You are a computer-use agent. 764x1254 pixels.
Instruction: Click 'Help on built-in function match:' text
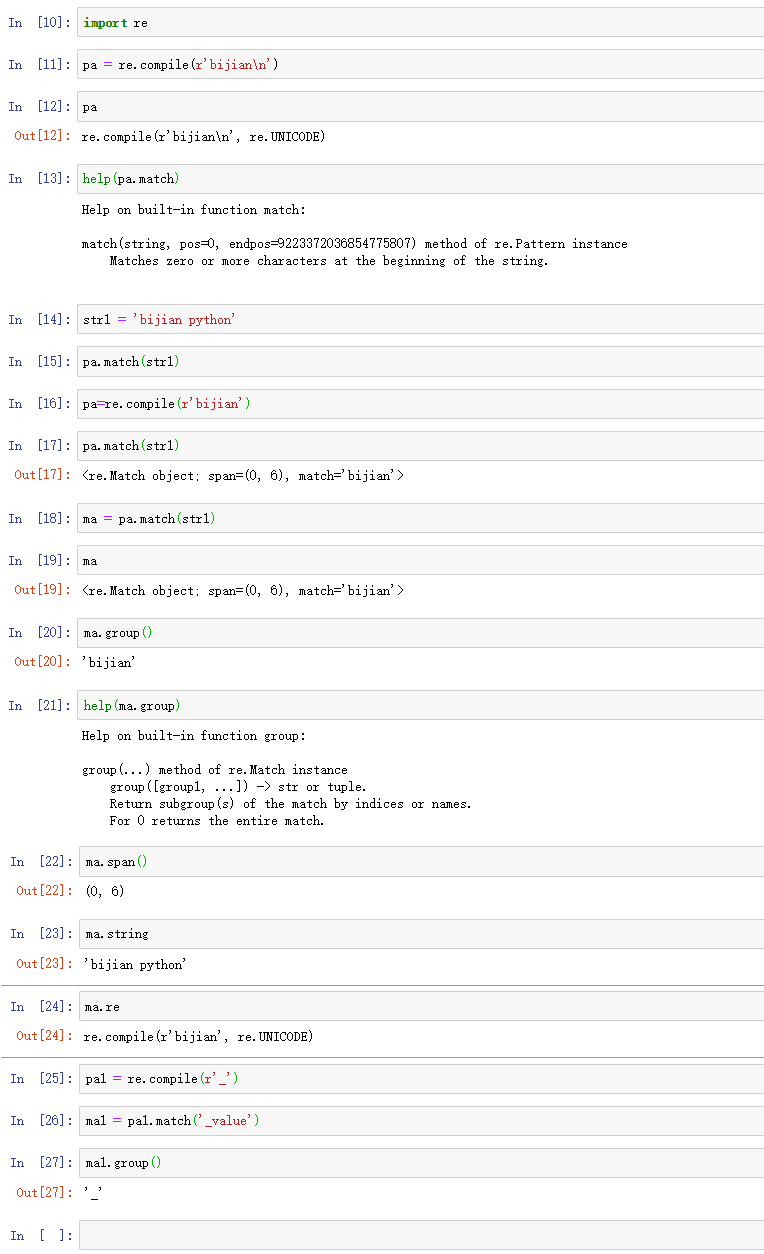194,209
